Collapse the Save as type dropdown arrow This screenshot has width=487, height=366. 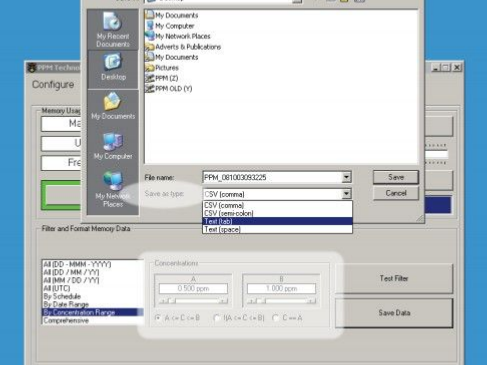[x=346, y=194]
